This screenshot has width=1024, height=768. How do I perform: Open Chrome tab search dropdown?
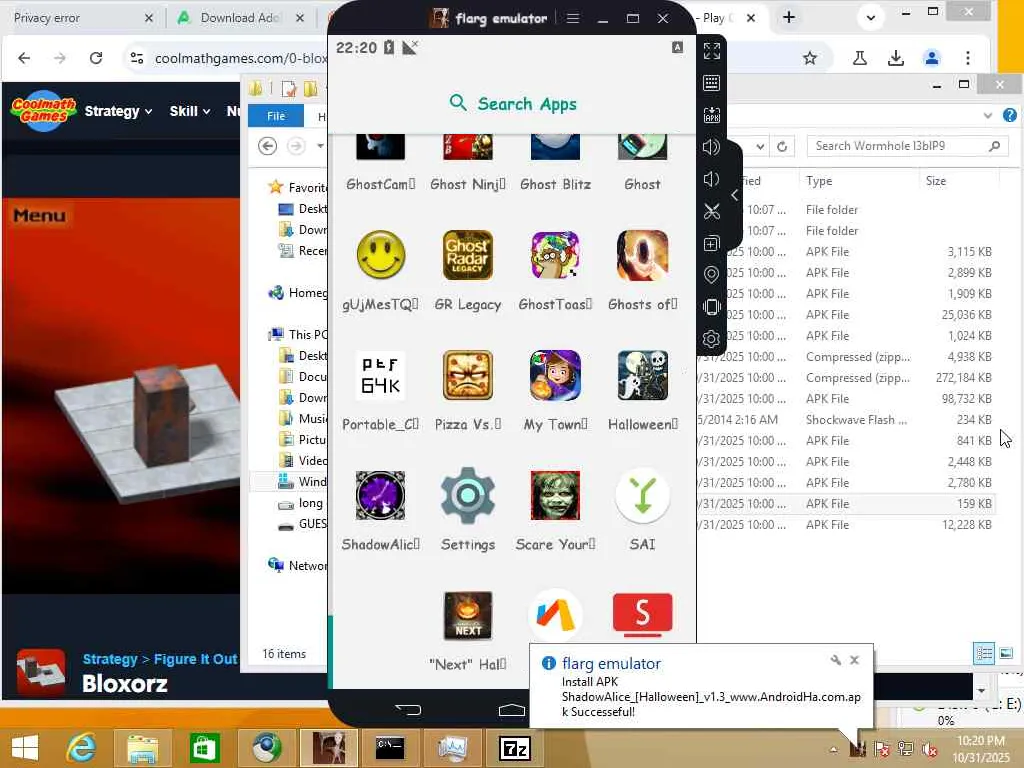click(x=871, y=18)
